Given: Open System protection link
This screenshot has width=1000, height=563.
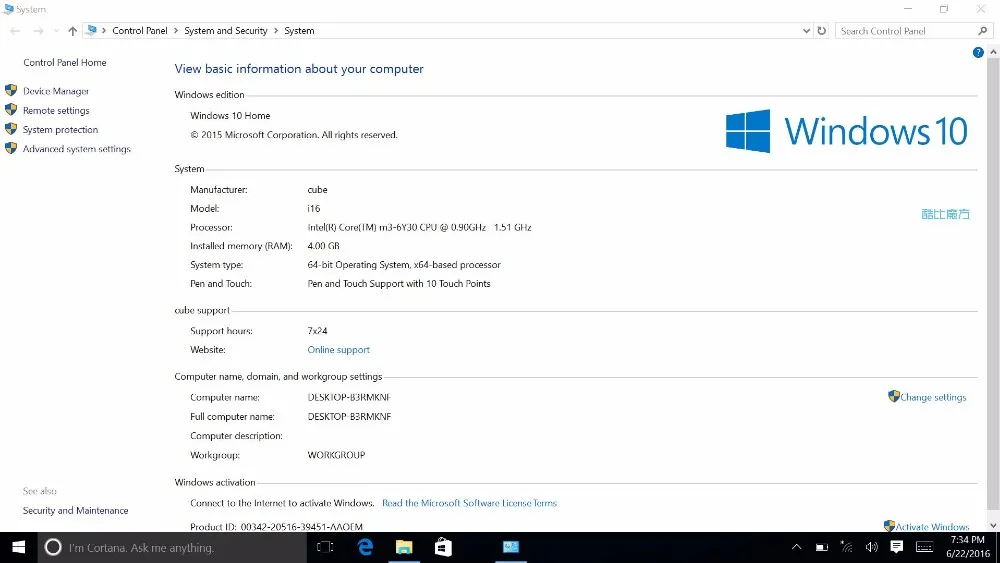Looking at the screenshot, I should pyautogui.click(x=61, y=129).
